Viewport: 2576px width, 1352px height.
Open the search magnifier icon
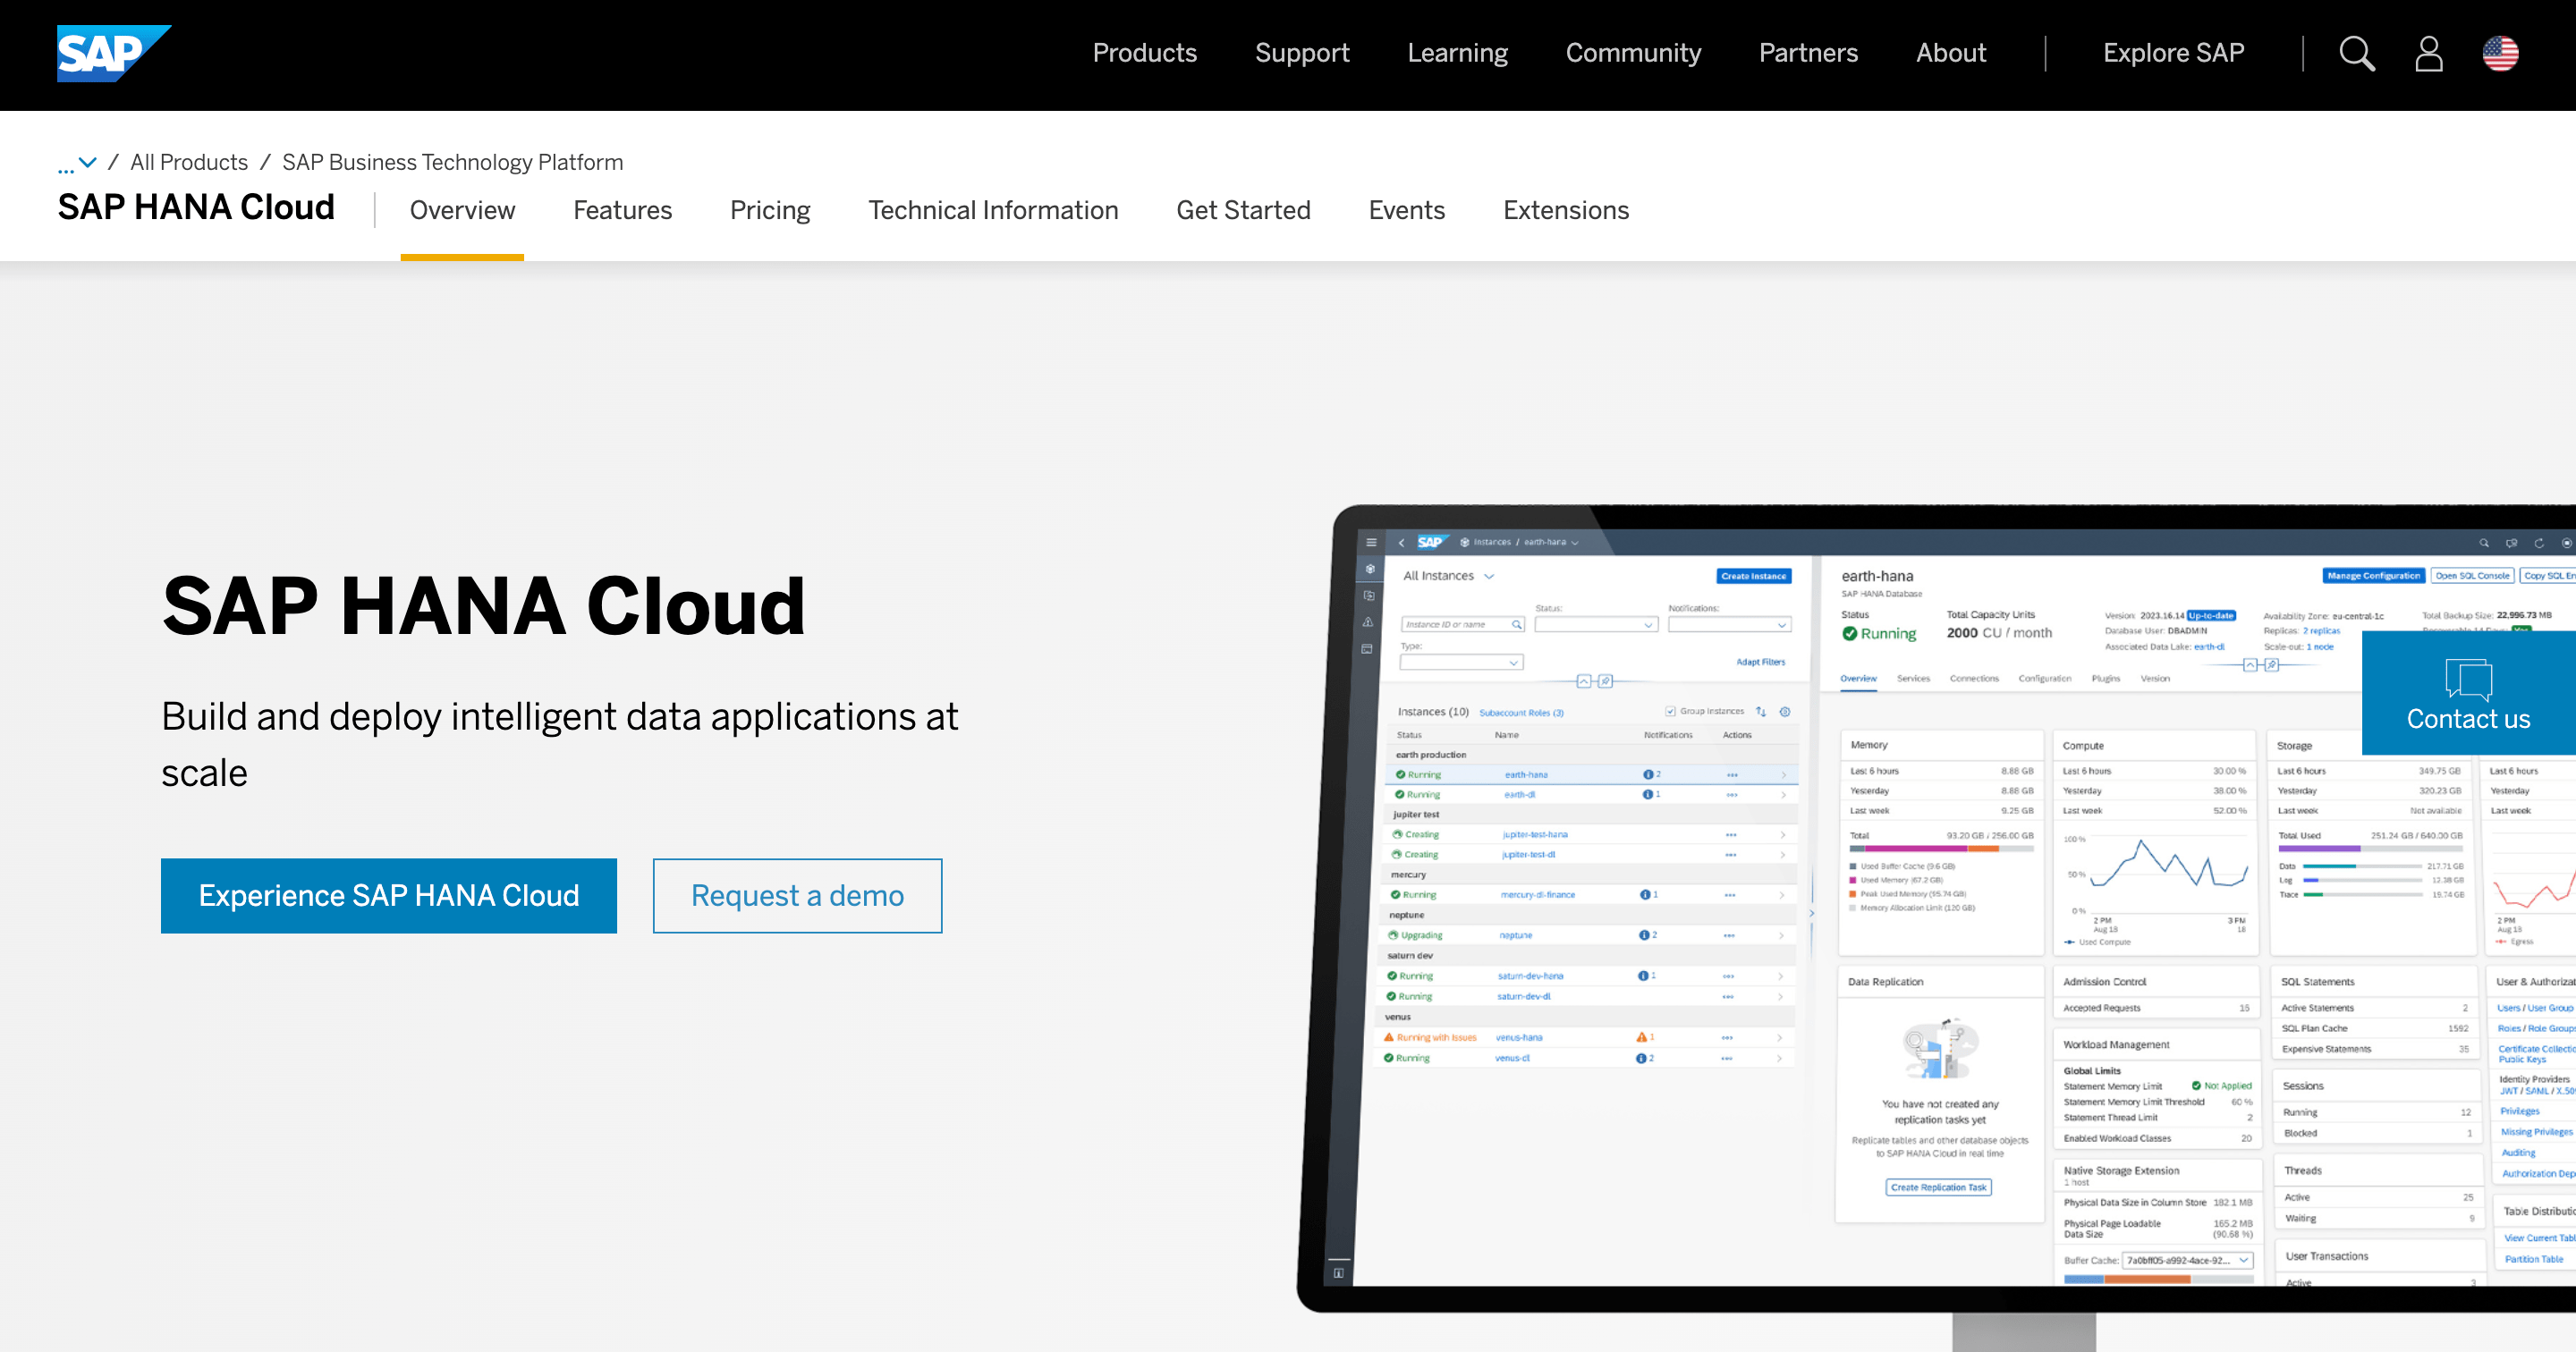coord(2357,53)
